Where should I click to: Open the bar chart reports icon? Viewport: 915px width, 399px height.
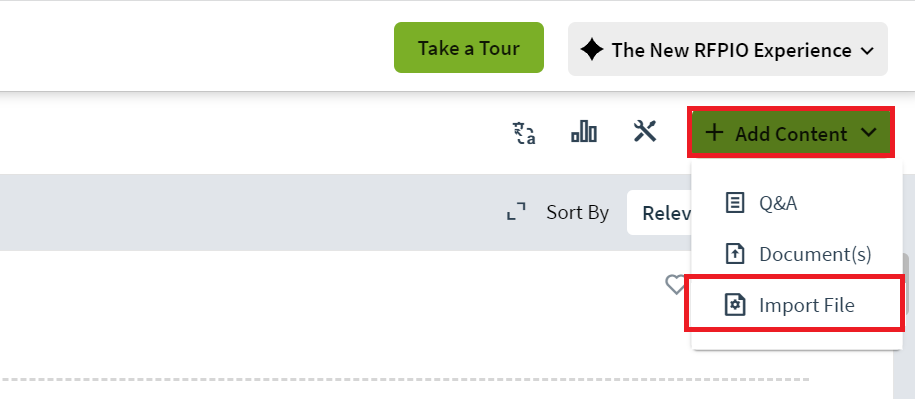coord(584,131)
